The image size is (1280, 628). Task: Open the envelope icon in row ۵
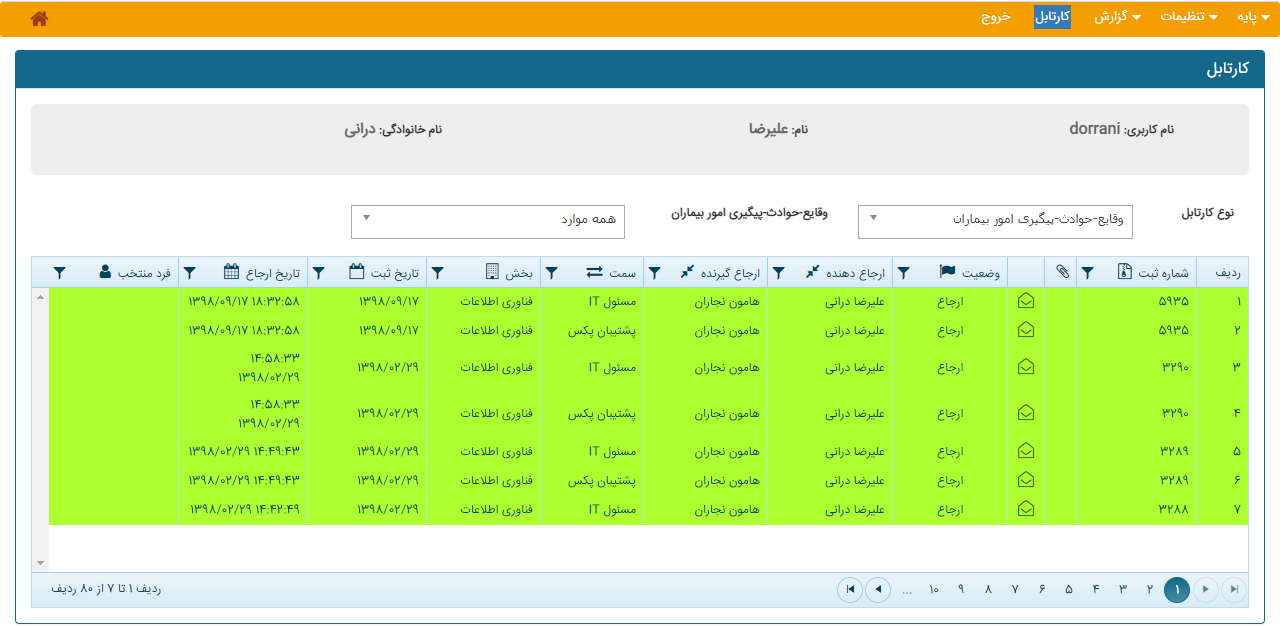click(1025, 450)
